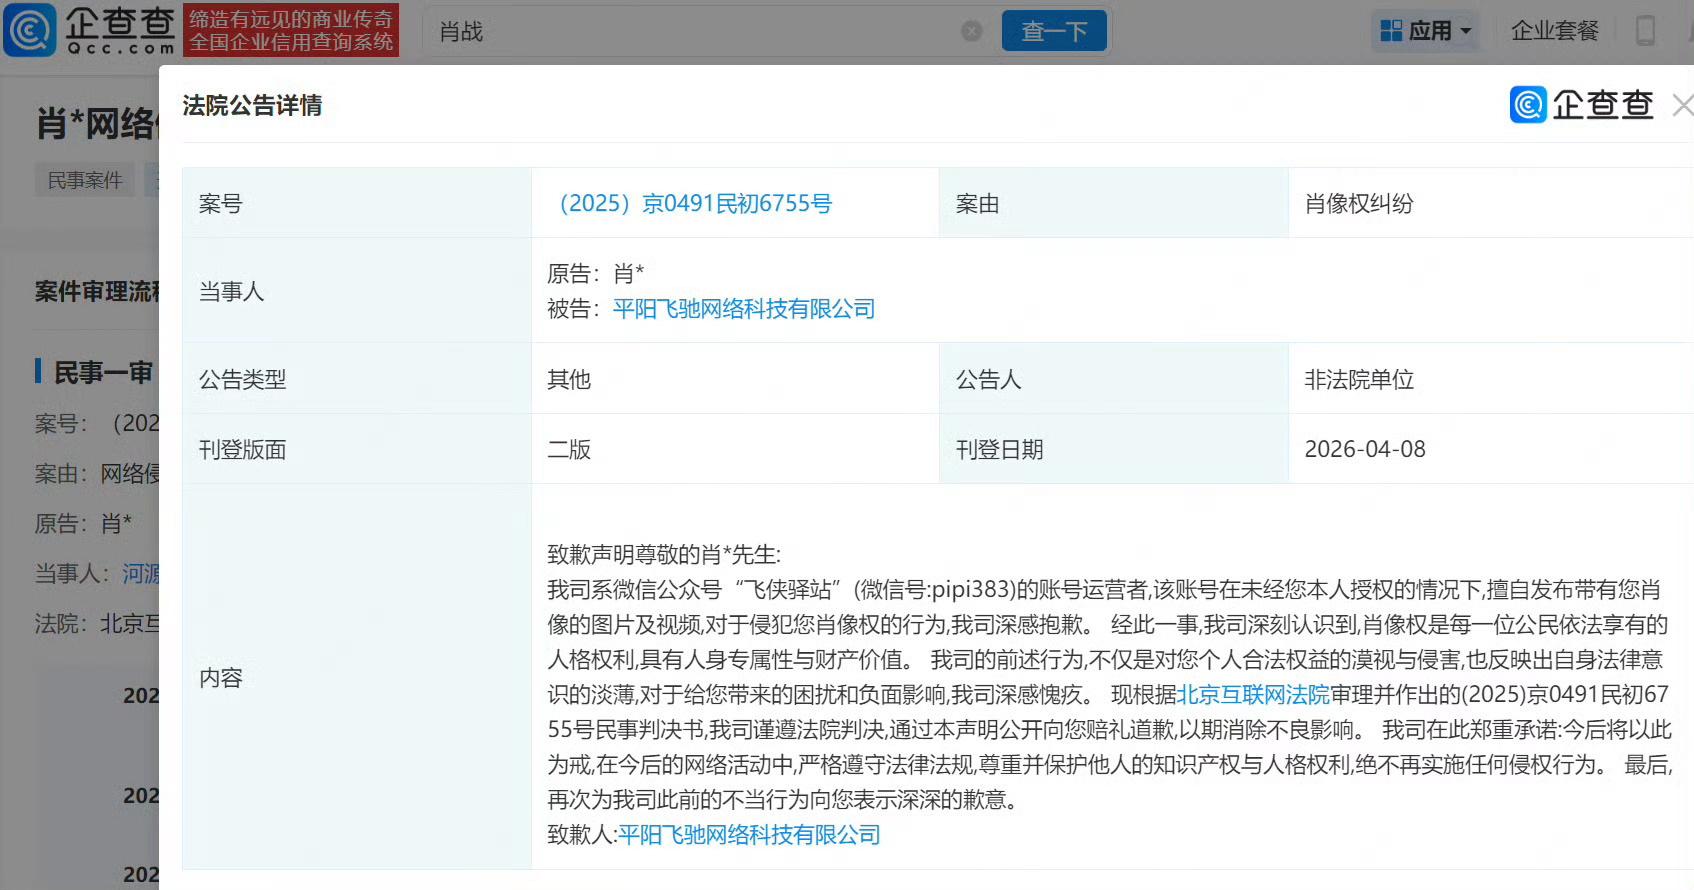Click the 法院公告详情 dialog title
This screenshot has width=1694, height=890.
point(252,105)
